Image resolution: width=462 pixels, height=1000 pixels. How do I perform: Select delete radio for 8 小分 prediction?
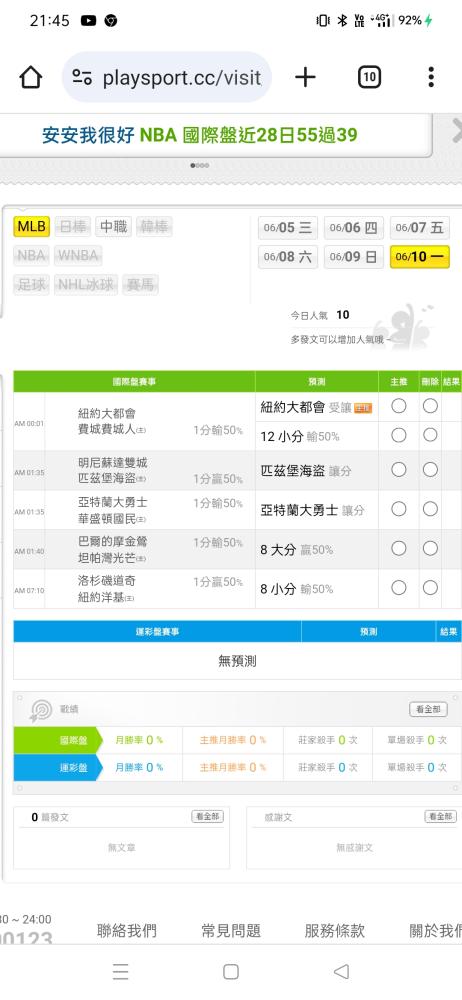[x=430, y=587]
